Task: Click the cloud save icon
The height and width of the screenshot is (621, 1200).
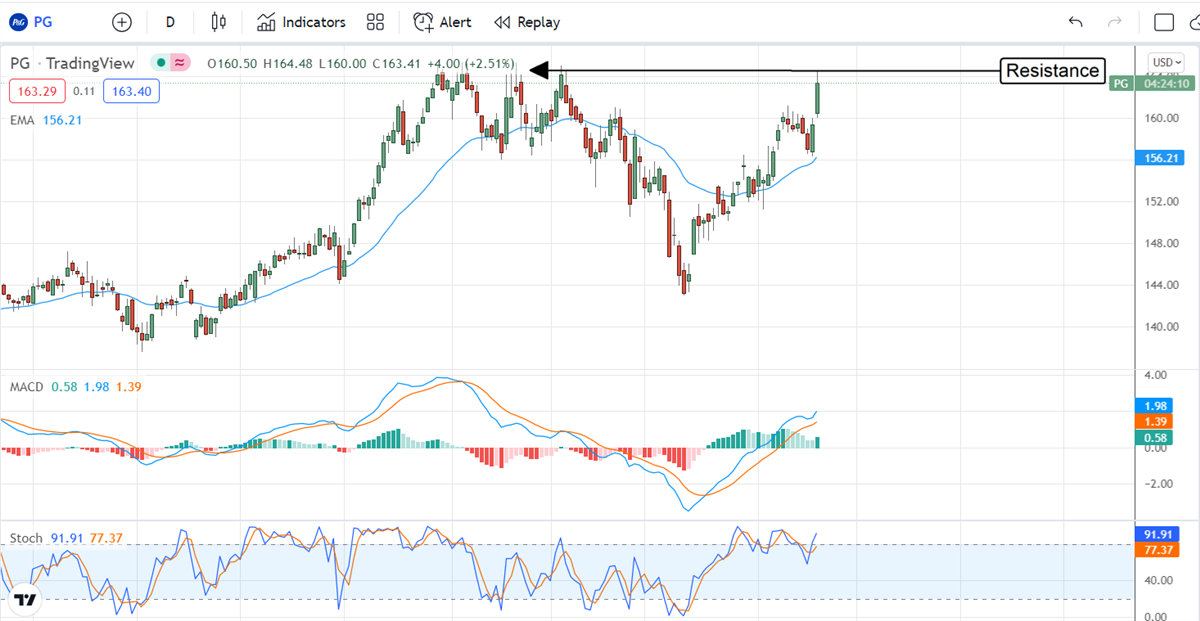Action: [1193, 22]
